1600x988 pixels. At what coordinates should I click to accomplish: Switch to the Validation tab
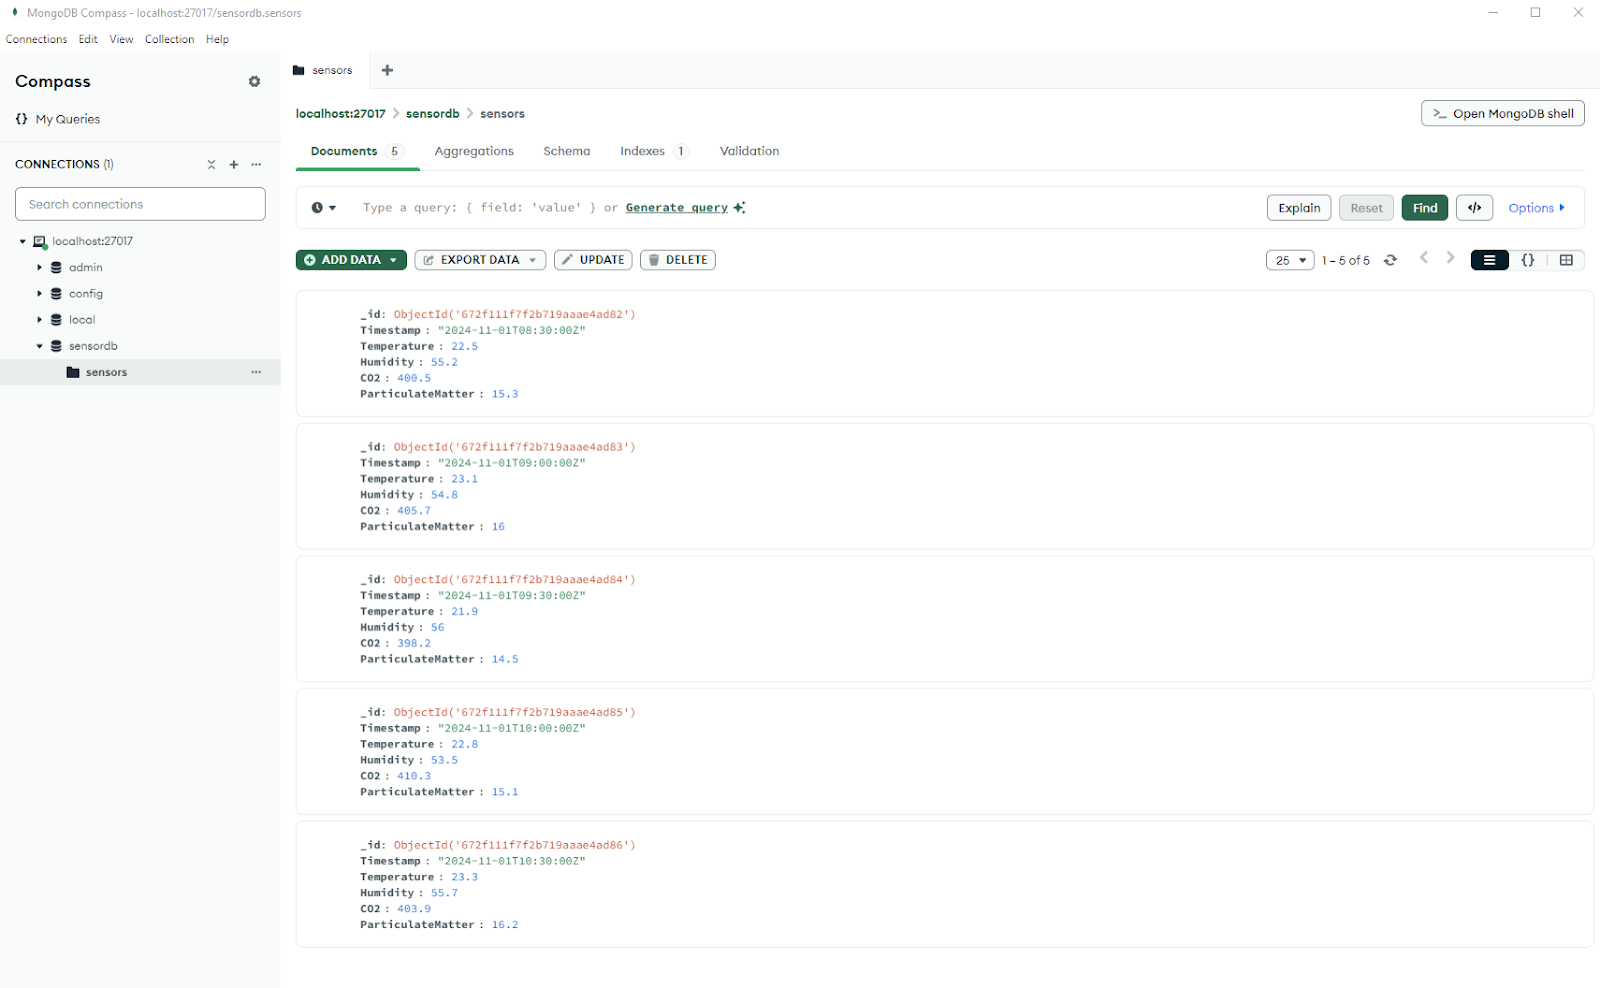(749, 151)
